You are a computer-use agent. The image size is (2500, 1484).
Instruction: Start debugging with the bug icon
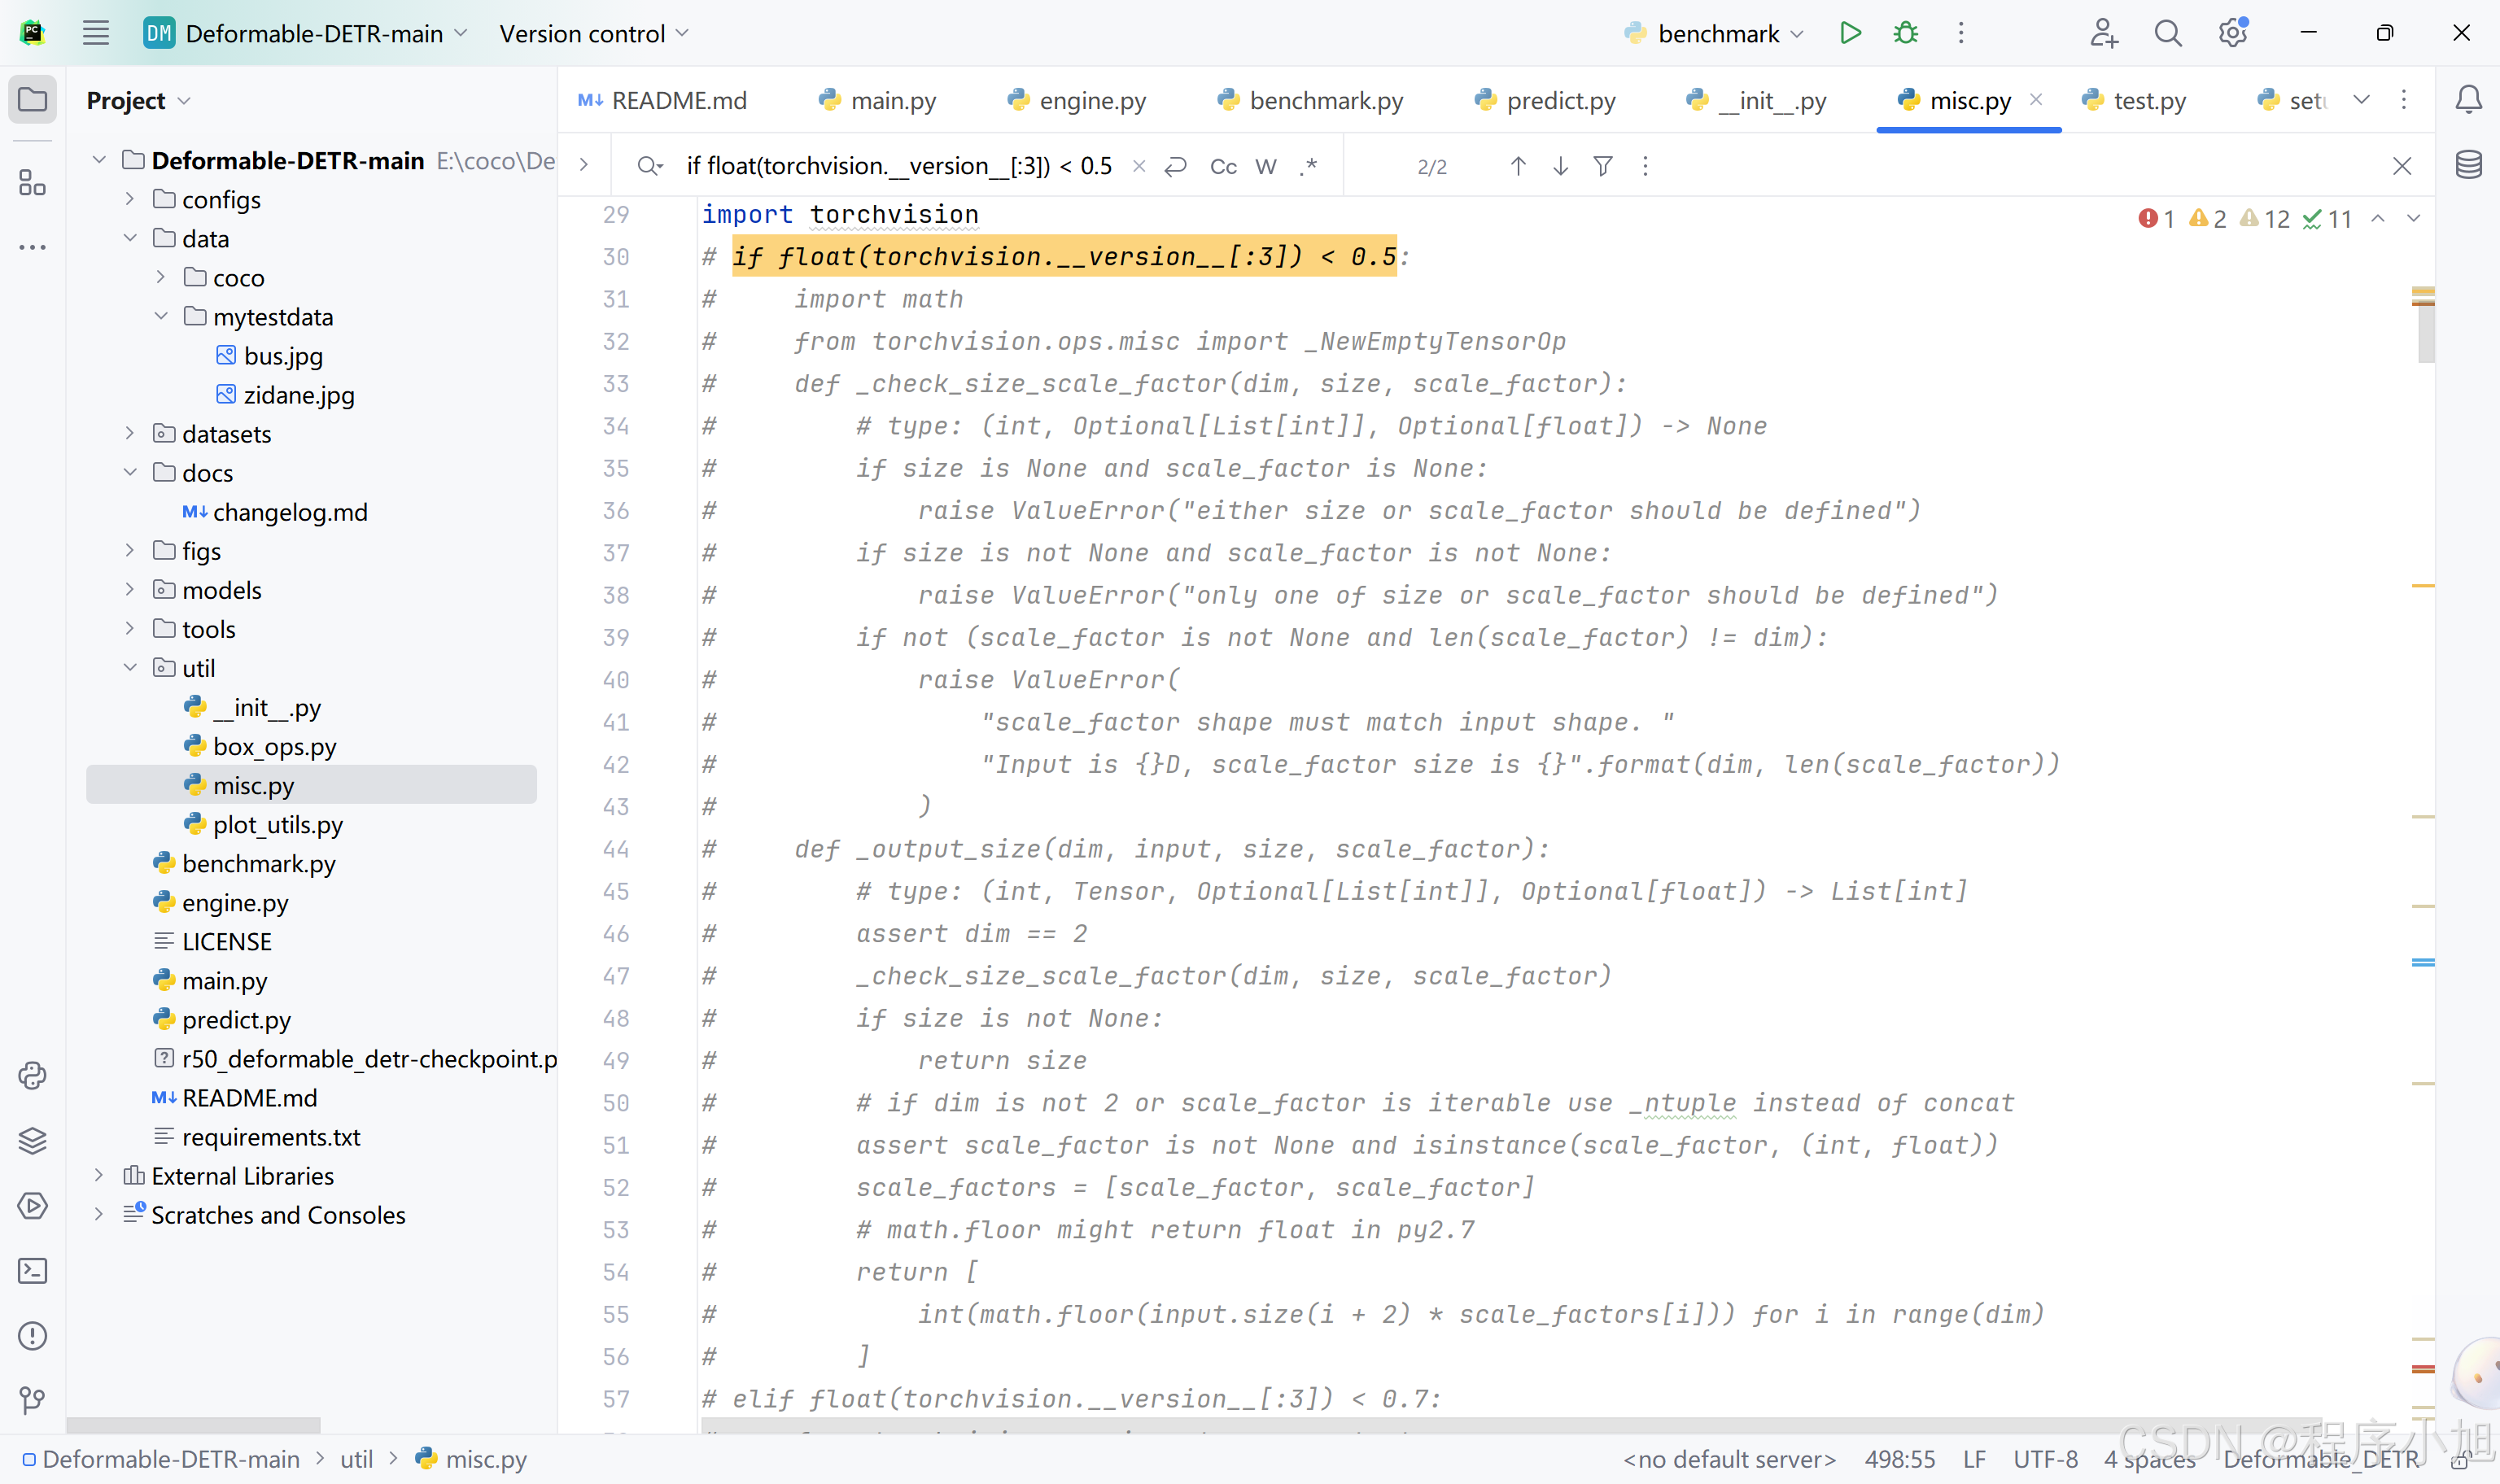coord(1905,33)
